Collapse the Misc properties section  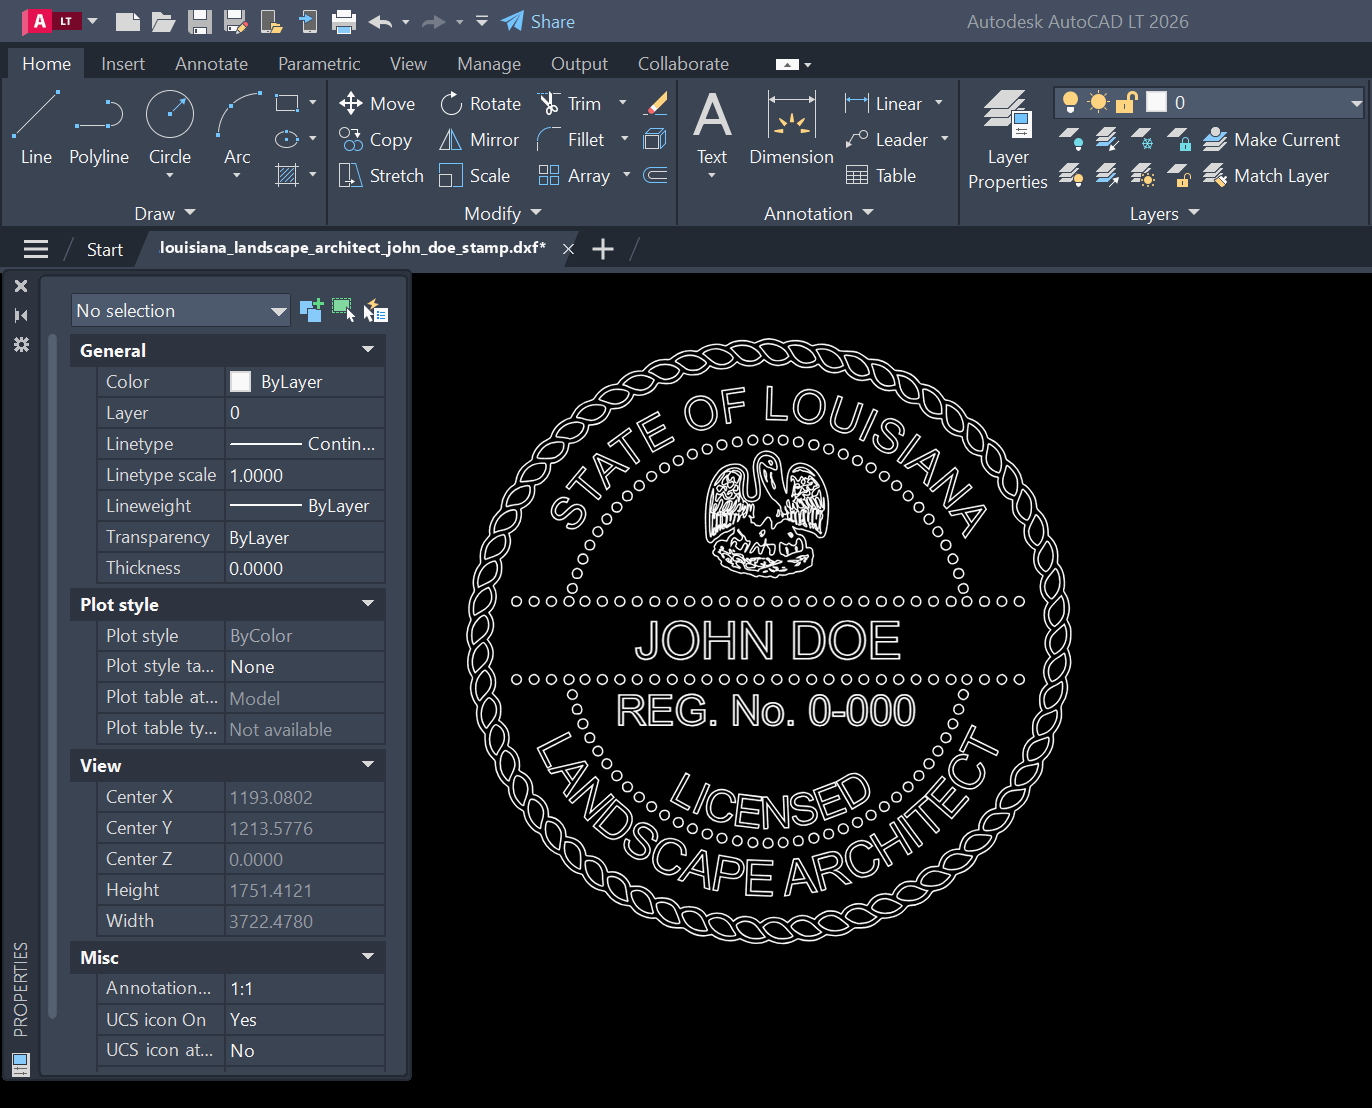point(368,957)
